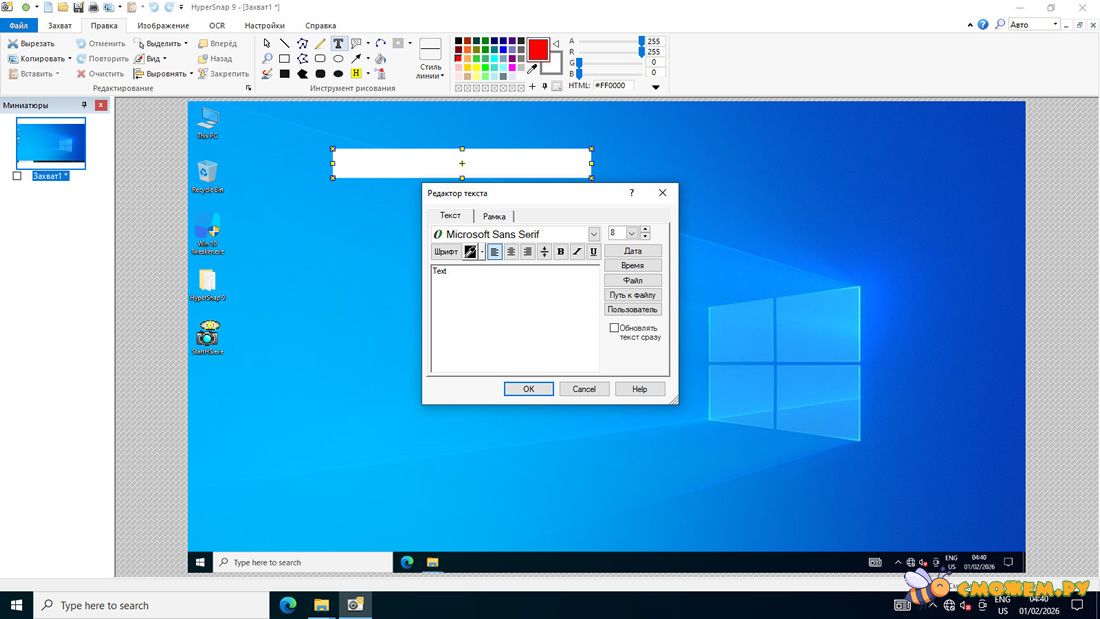This screenshot has height=619, width=1100.
Task: Pick the straight line drawing tool
Action: [x=285, y=43]
